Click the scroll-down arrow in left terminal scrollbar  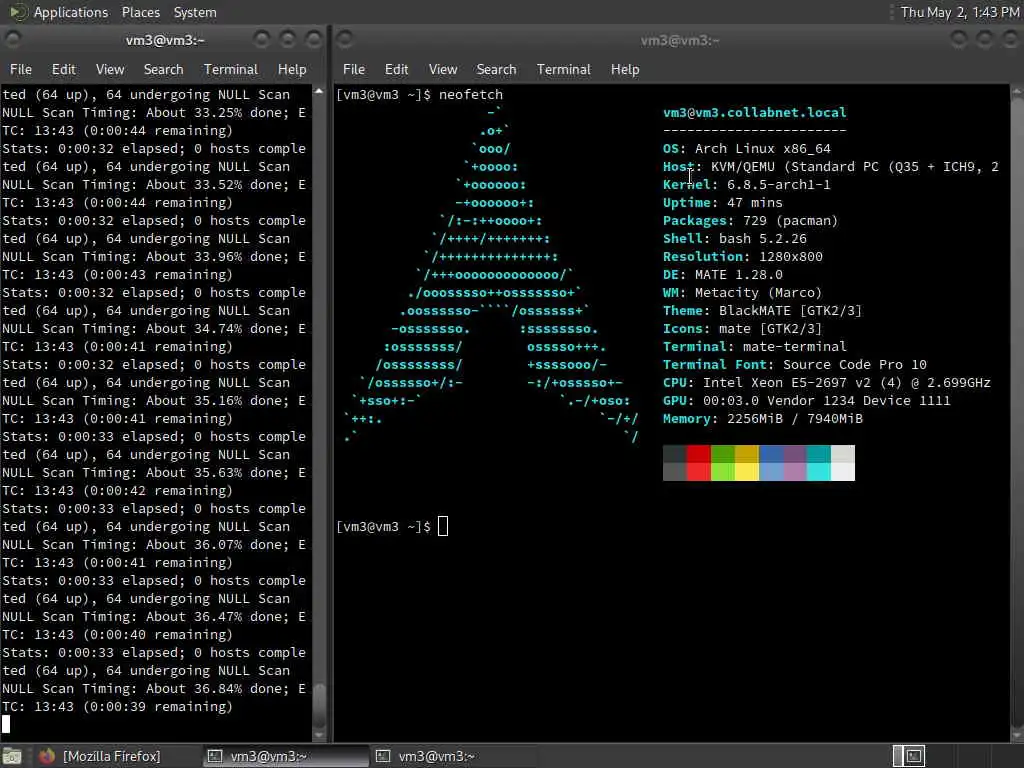(319, 735)
